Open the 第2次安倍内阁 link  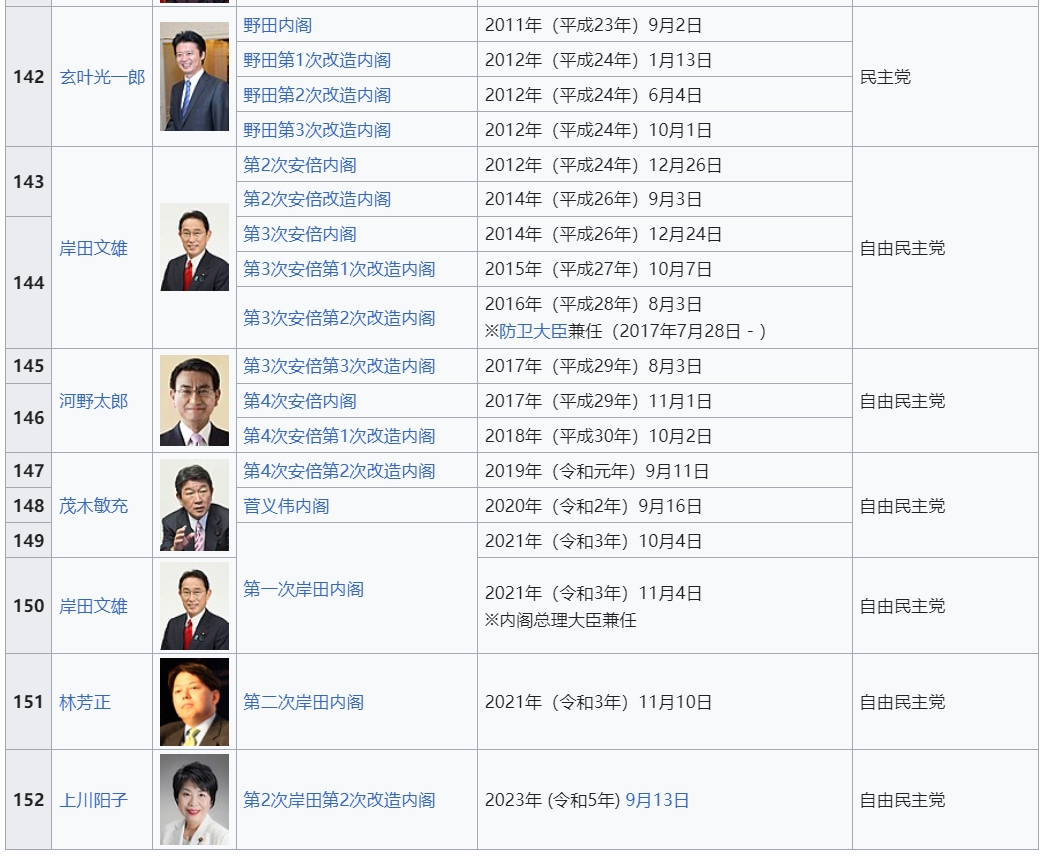coord(300,165)
